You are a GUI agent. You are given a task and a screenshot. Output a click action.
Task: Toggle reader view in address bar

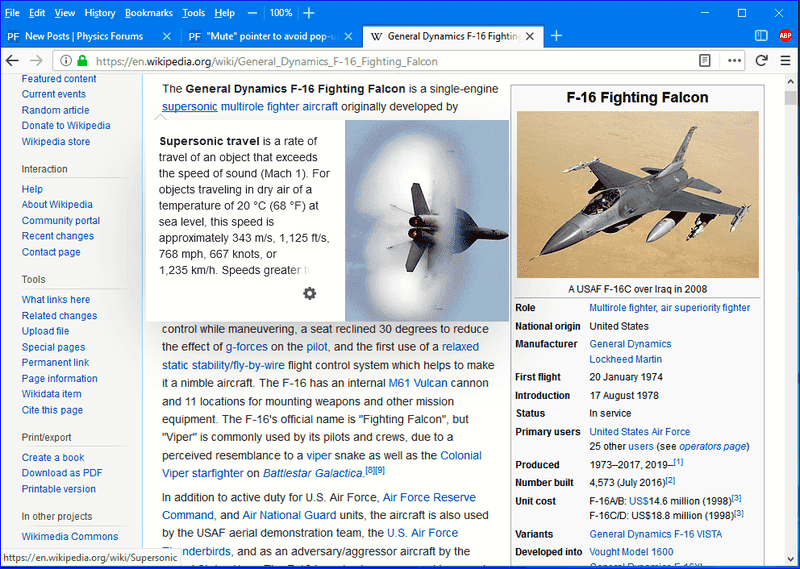705,61
